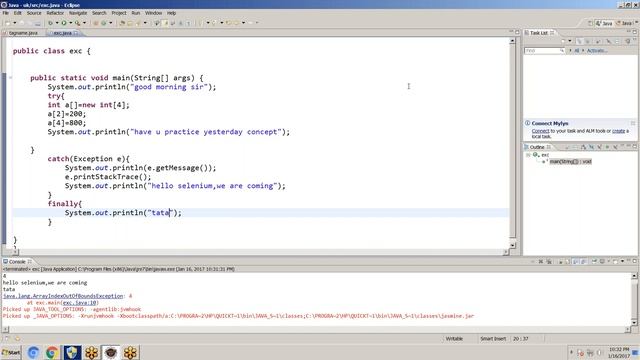The image size is (640, 360).
Task: Open the File menu
Action: click(x=5, y=13)
